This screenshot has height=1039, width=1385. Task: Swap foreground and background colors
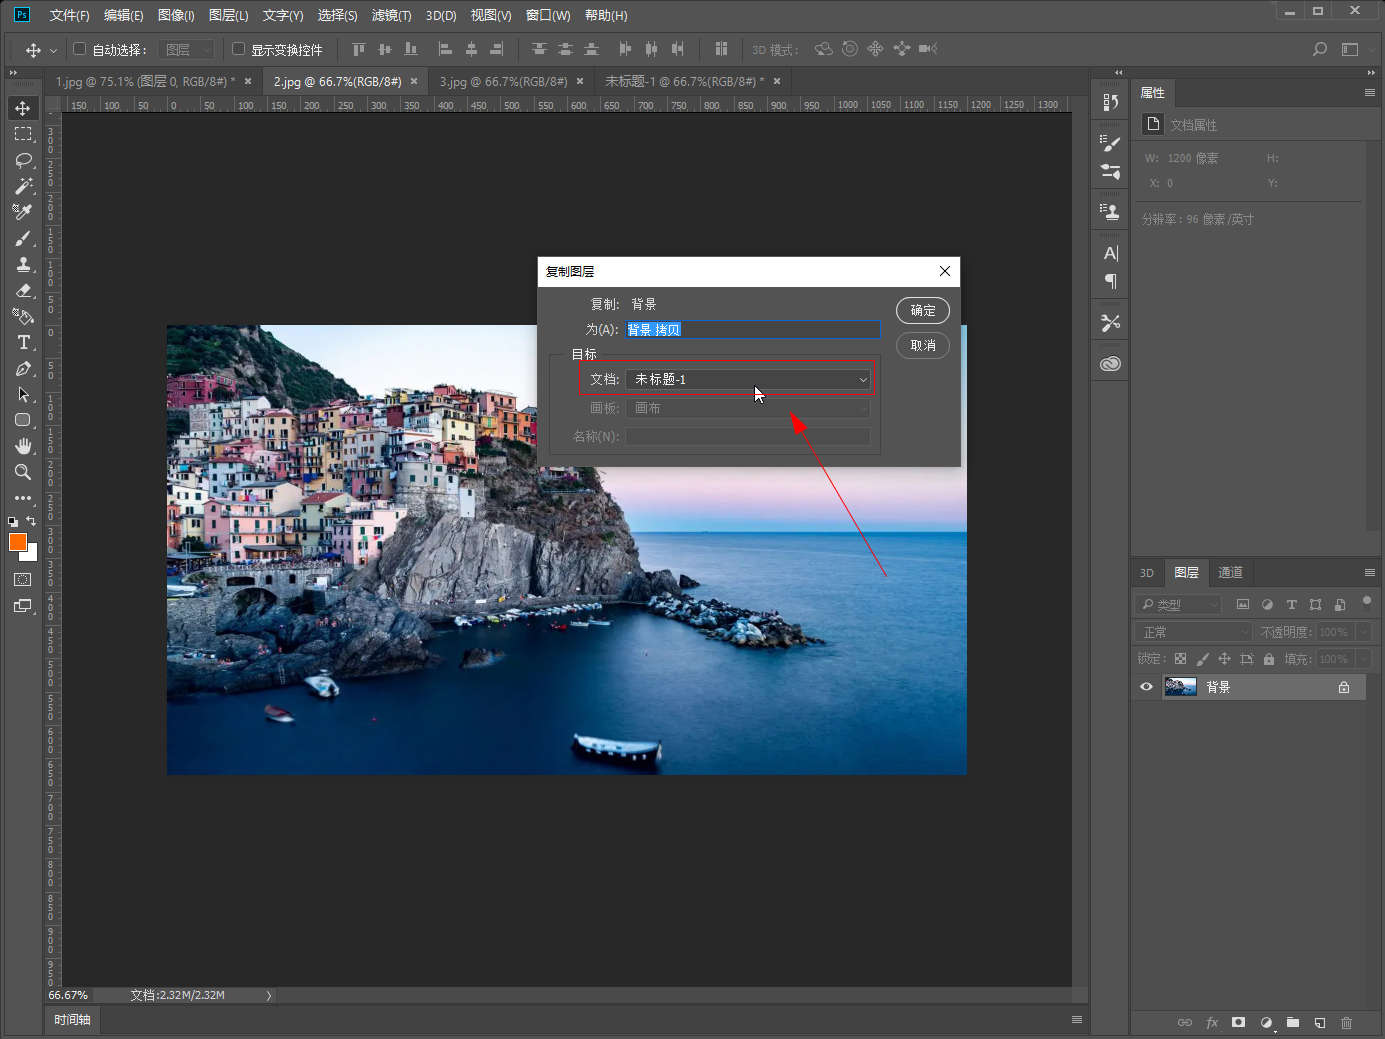(32, 521)
